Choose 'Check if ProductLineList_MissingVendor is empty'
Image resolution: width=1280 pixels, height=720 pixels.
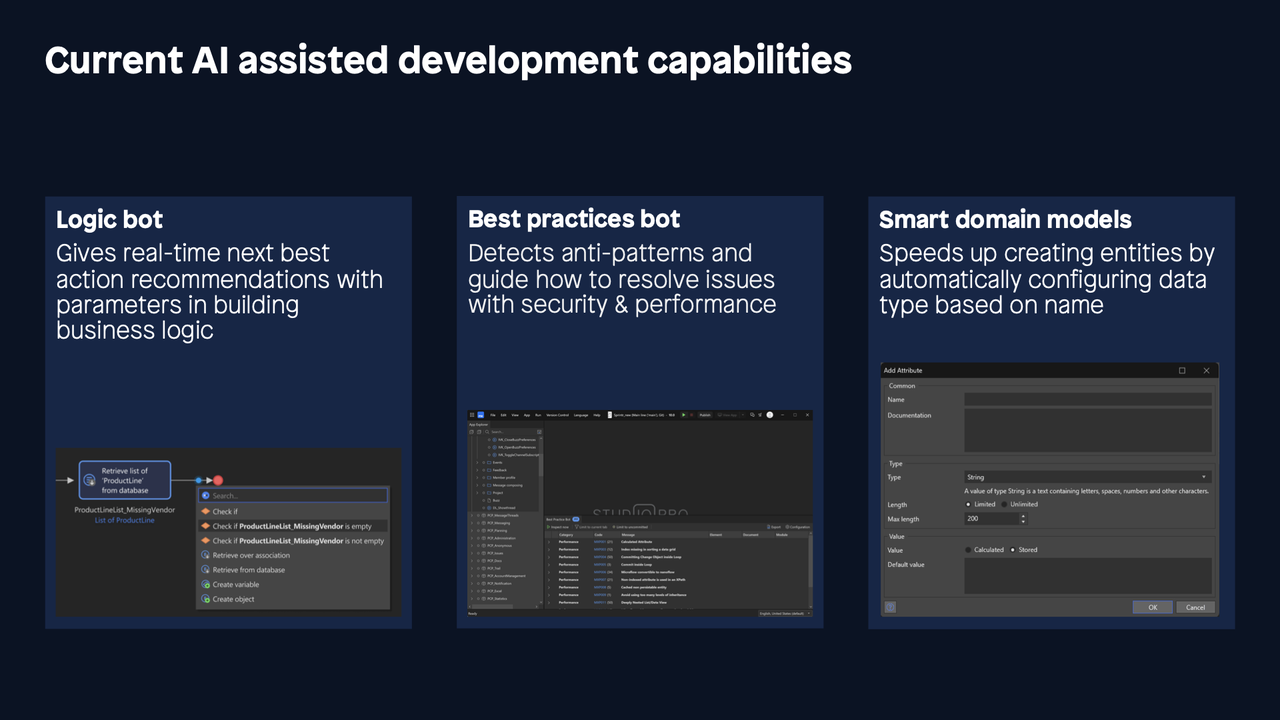292,526
